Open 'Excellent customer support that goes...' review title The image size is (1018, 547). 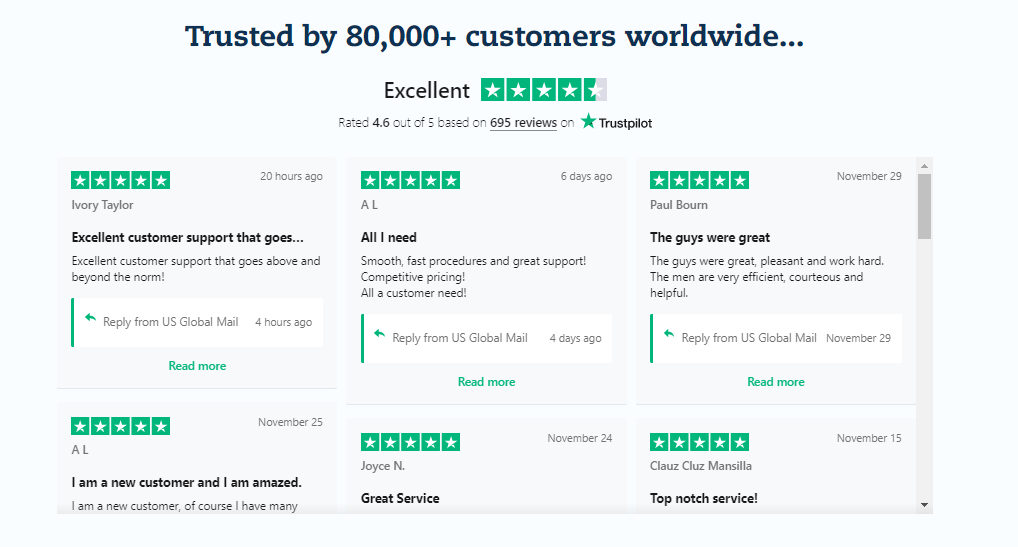(x=187, y=238)
